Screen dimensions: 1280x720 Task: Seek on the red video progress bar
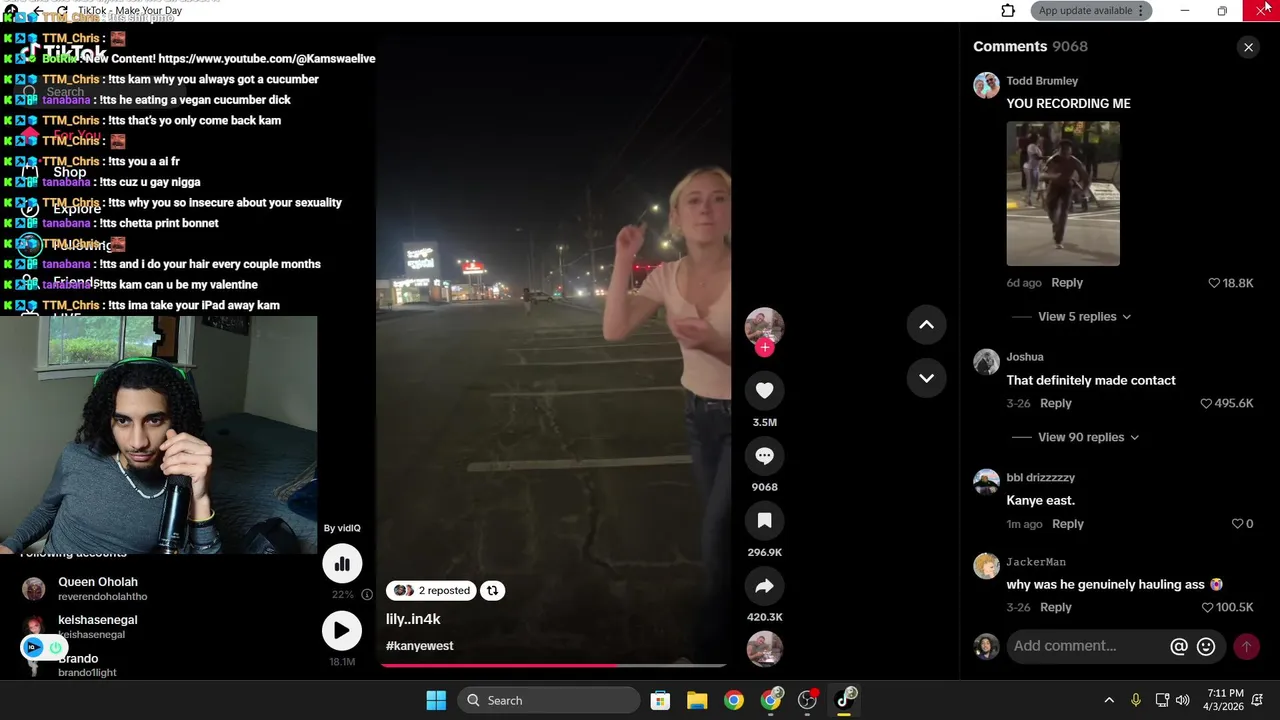[x=553, y=665]
